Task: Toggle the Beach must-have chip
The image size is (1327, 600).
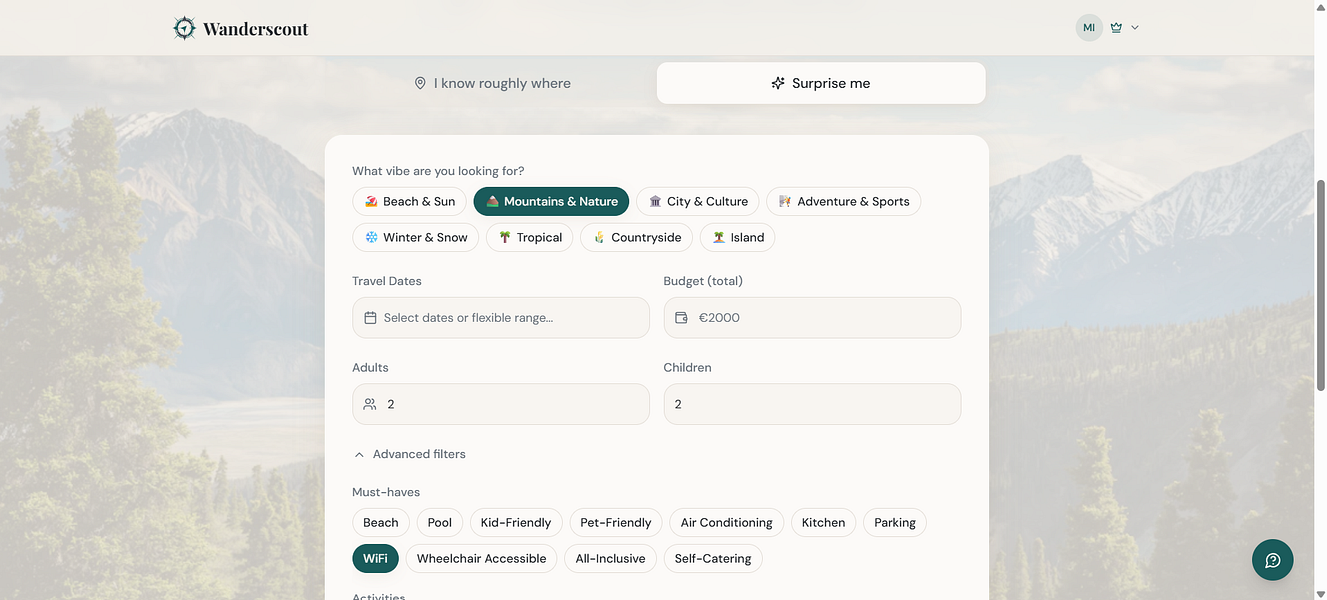Action: [x=381, y=522]
